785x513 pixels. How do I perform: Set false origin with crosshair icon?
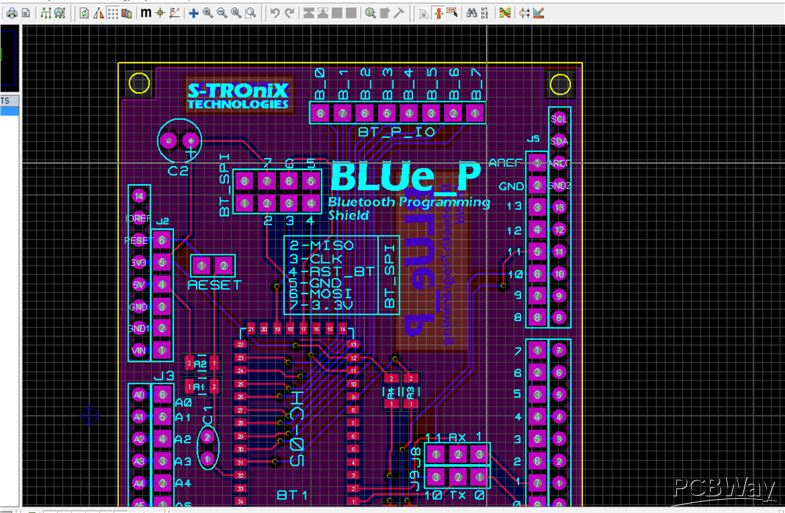[160, 13]
